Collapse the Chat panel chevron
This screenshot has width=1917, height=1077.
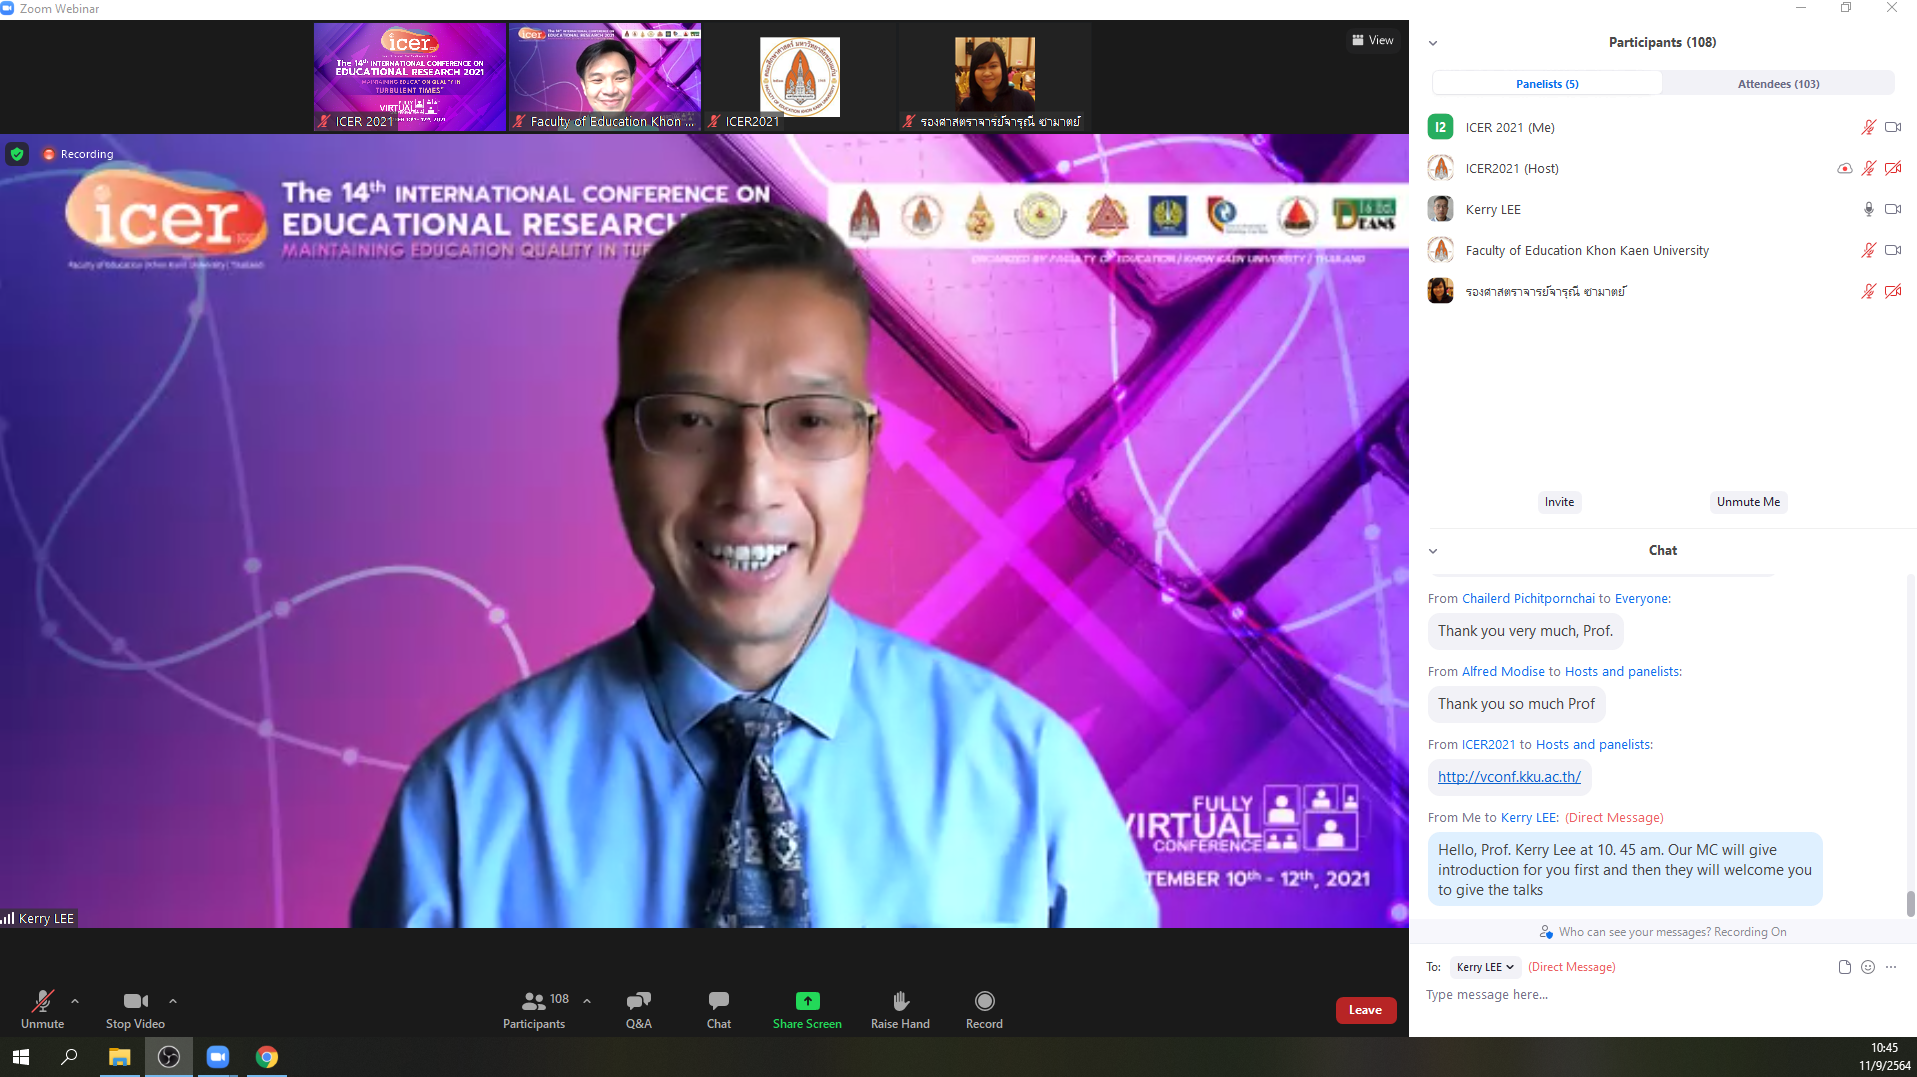[x=1433, y=551]
